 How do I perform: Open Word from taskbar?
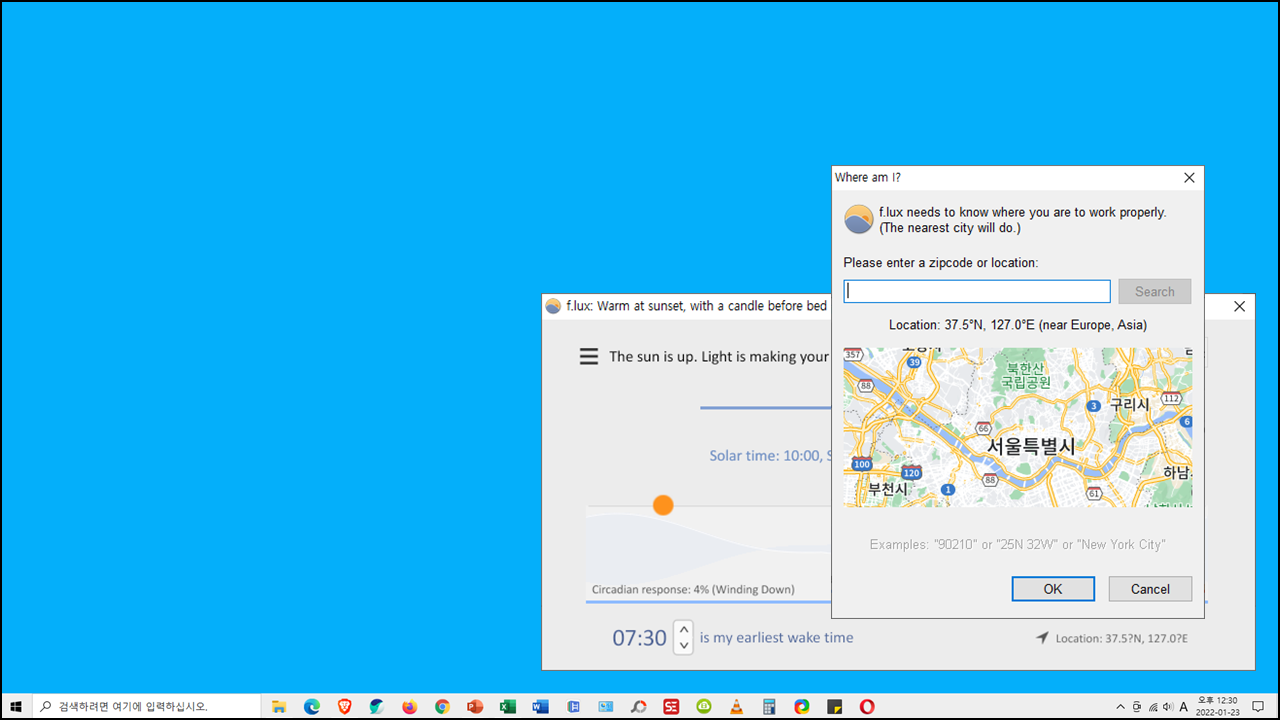point(540,706)
